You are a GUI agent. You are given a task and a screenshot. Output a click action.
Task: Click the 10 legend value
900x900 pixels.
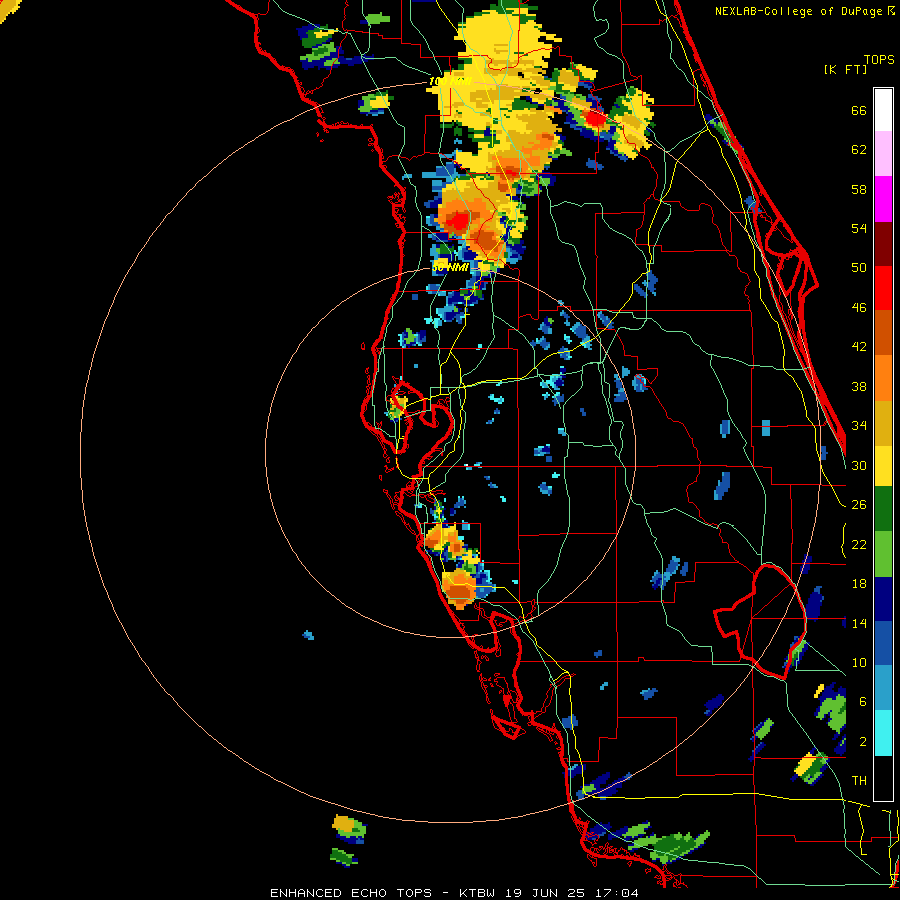click(x=859, y=663)
